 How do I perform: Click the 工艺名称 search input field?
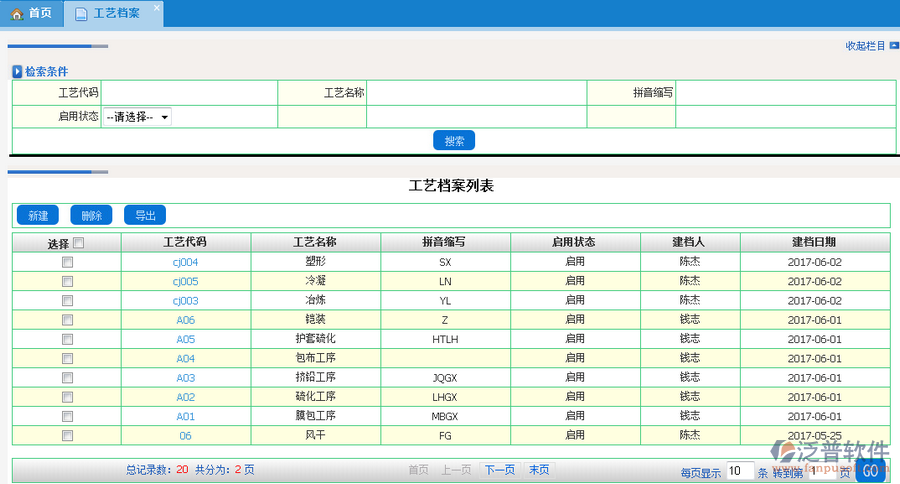point(476,93)
